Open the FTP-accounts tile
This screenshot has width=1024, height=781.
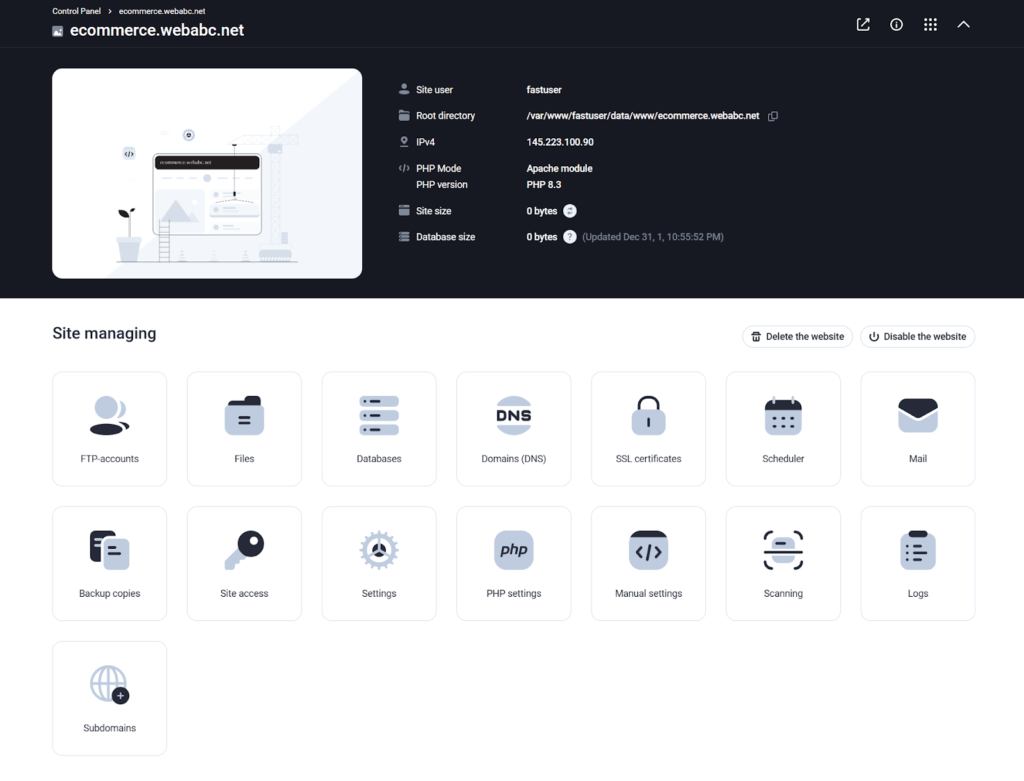point(109,429)
